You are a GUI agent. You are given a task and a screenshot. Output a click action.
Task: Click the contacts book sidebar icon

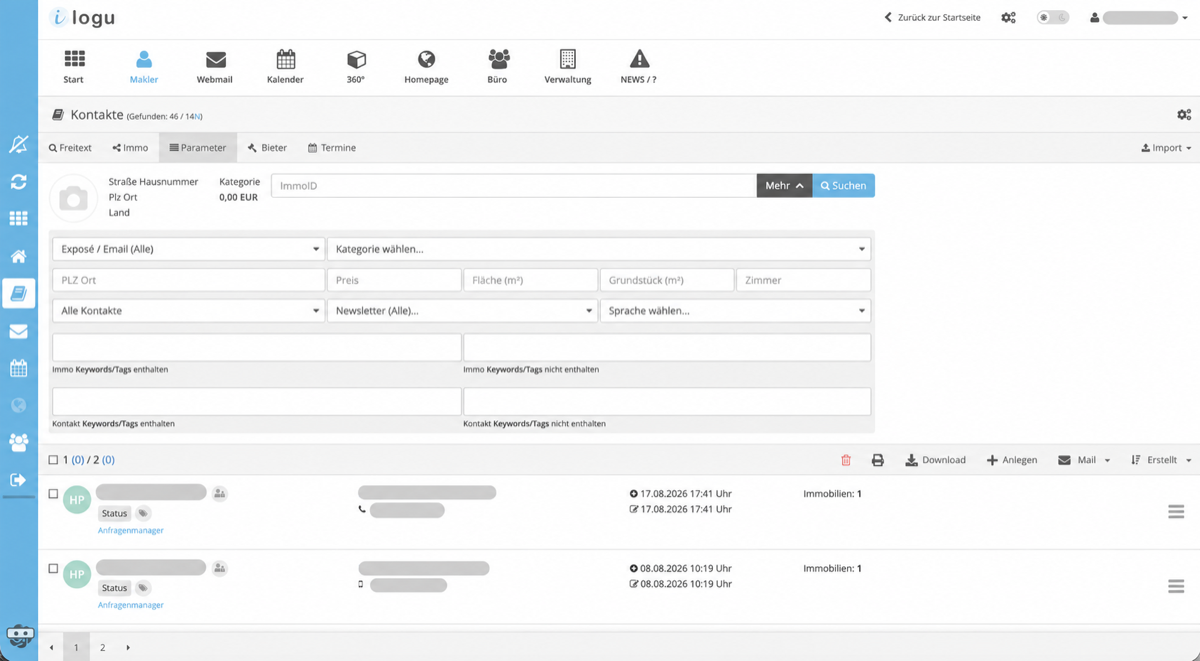18,293
